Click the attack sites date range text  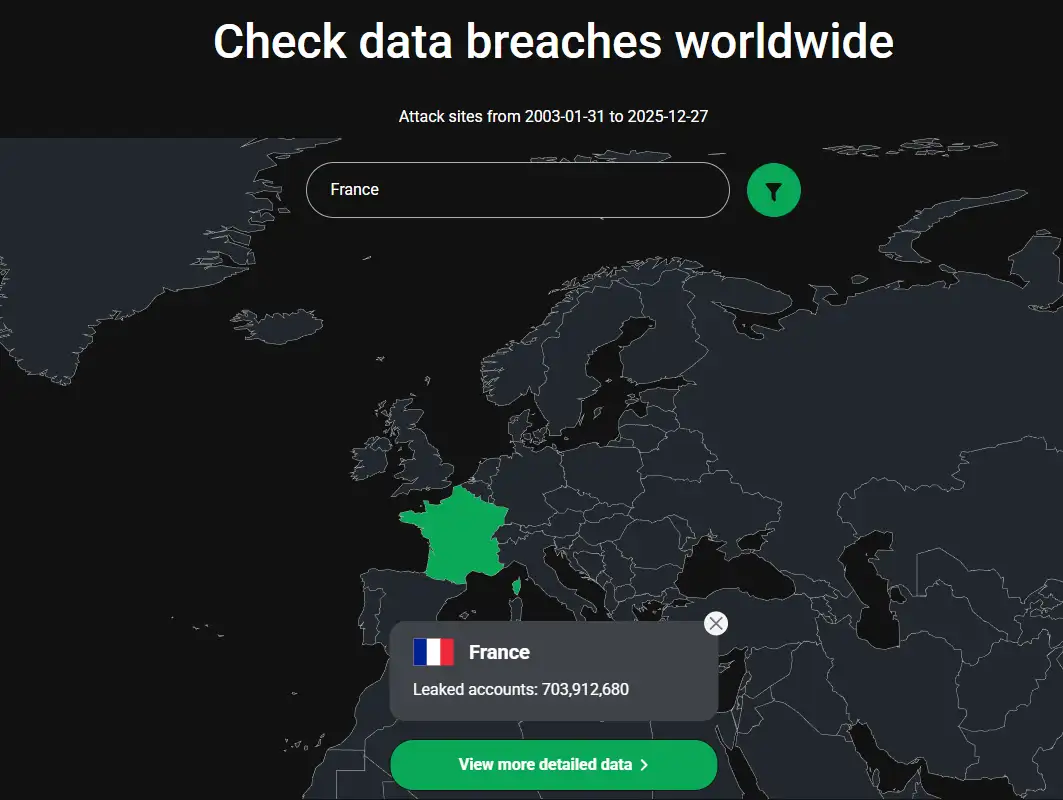[553, 117]
